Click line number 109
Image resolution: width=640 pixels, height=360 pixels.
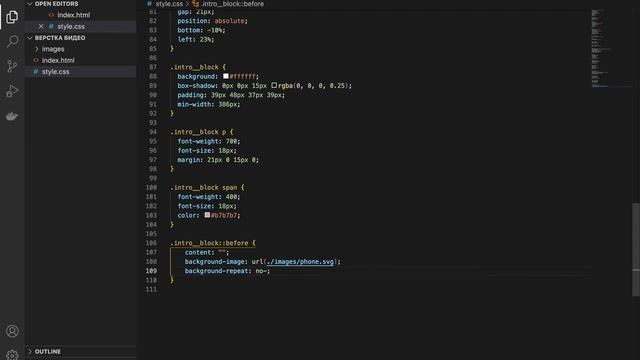(x=151, y=271)
